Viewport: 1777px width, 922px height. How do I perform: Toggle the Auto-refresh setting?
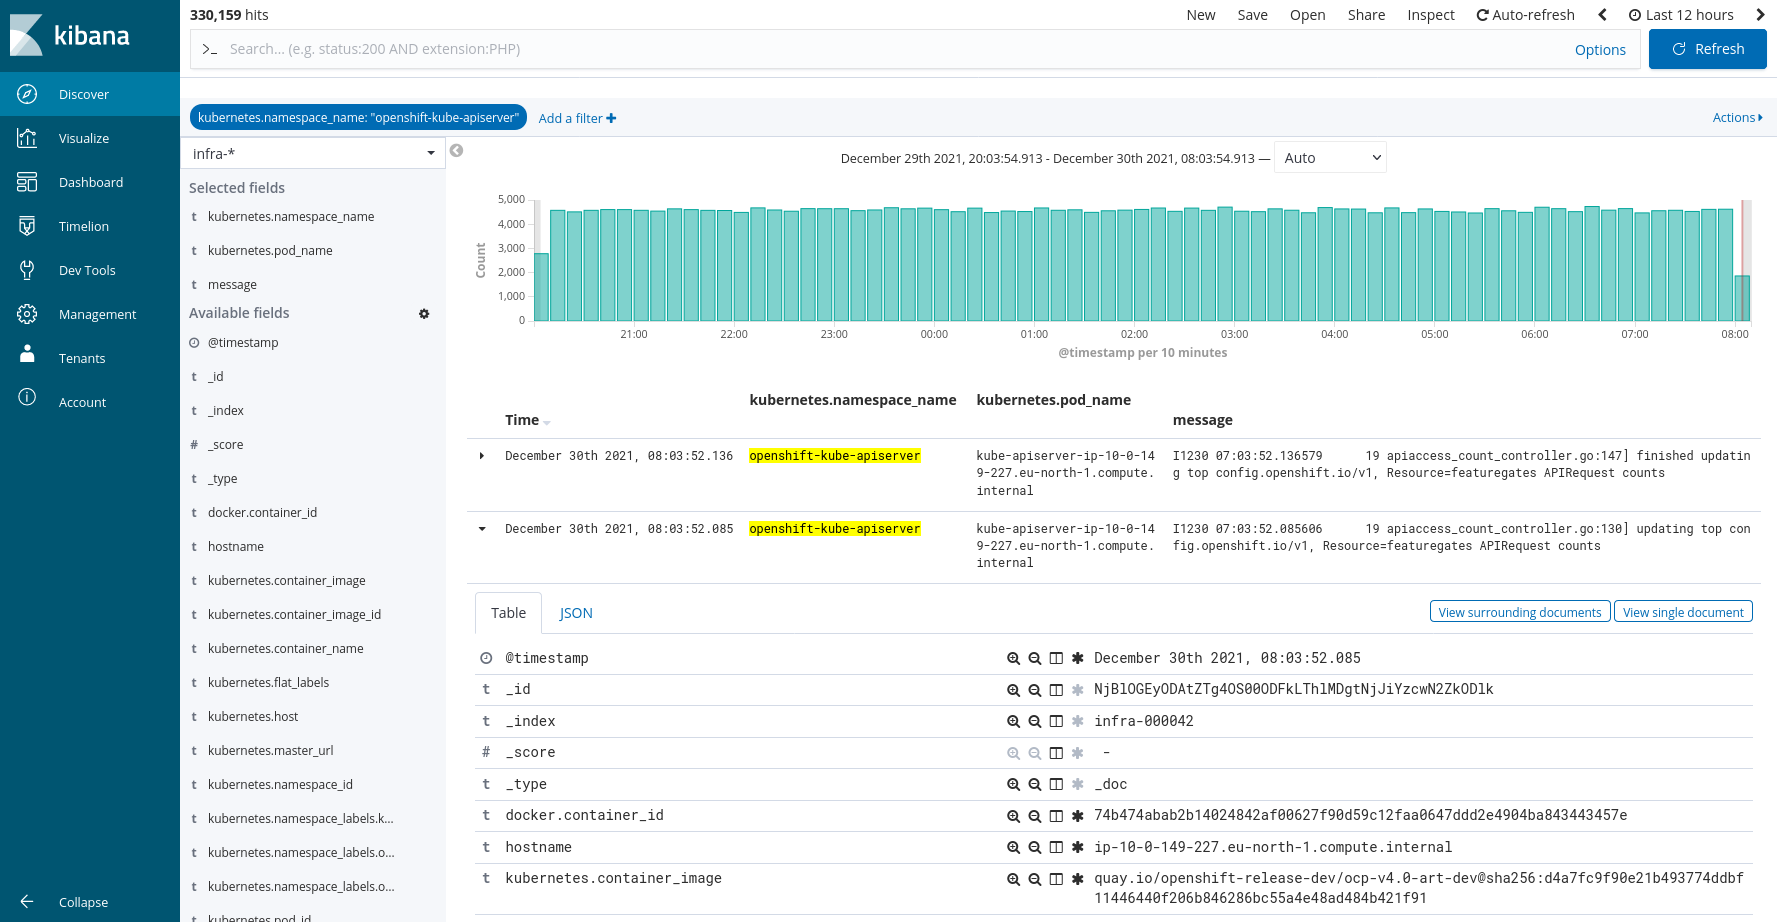(x=1525, y=15)
